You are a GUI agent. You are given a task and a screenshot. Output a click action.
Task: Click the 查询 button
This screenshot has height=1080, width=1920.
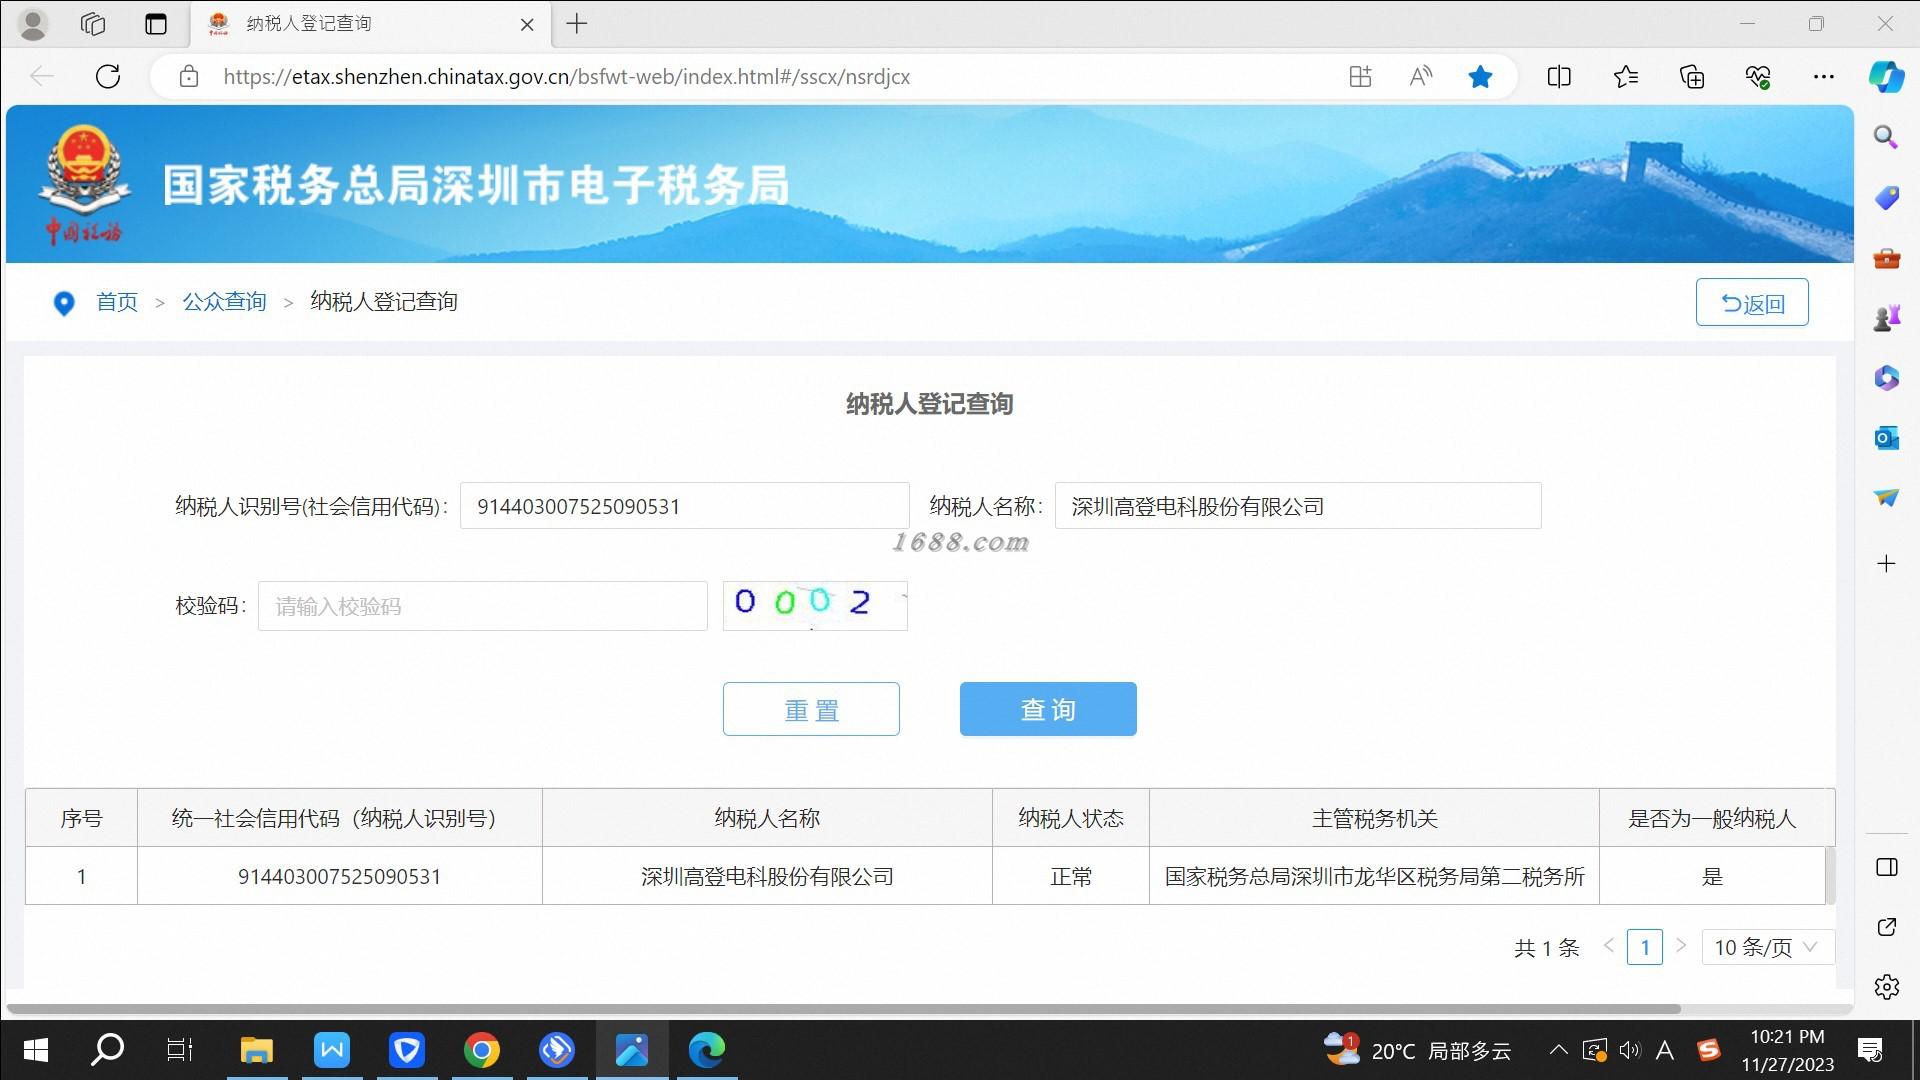point(1048,709)
